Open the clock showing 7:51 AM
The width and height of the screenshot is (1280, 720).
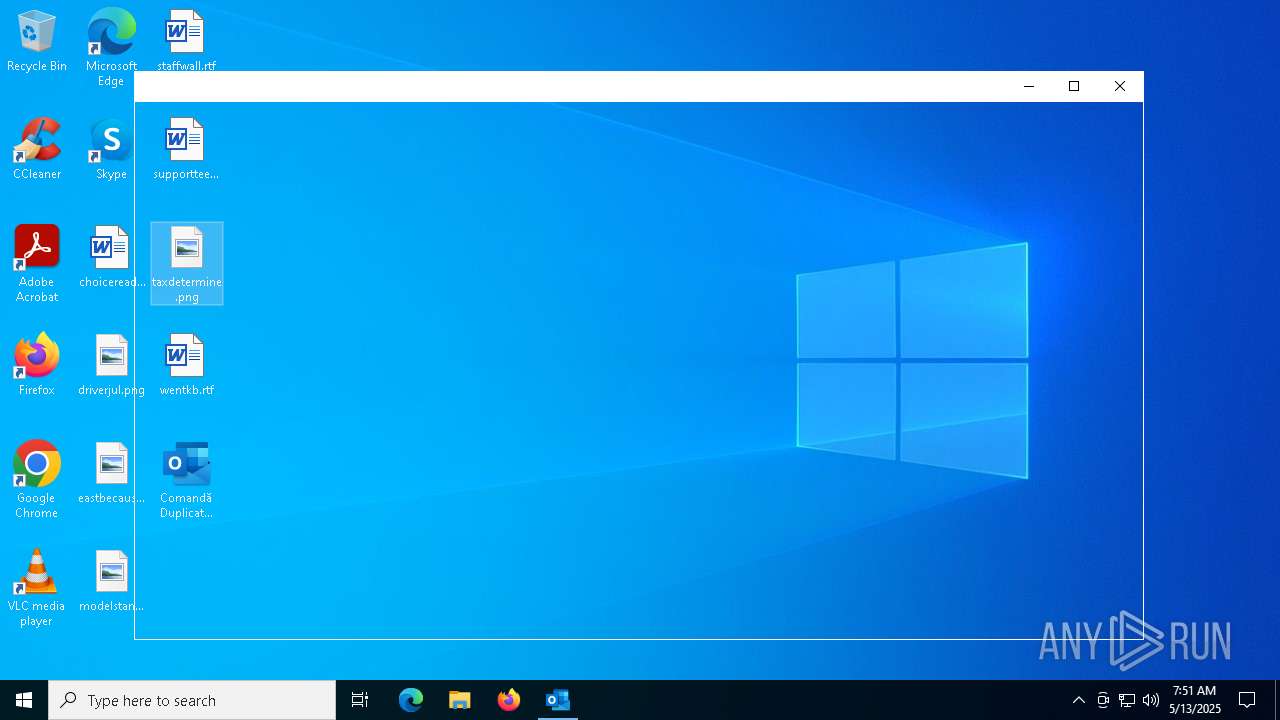click(1195, 700)
